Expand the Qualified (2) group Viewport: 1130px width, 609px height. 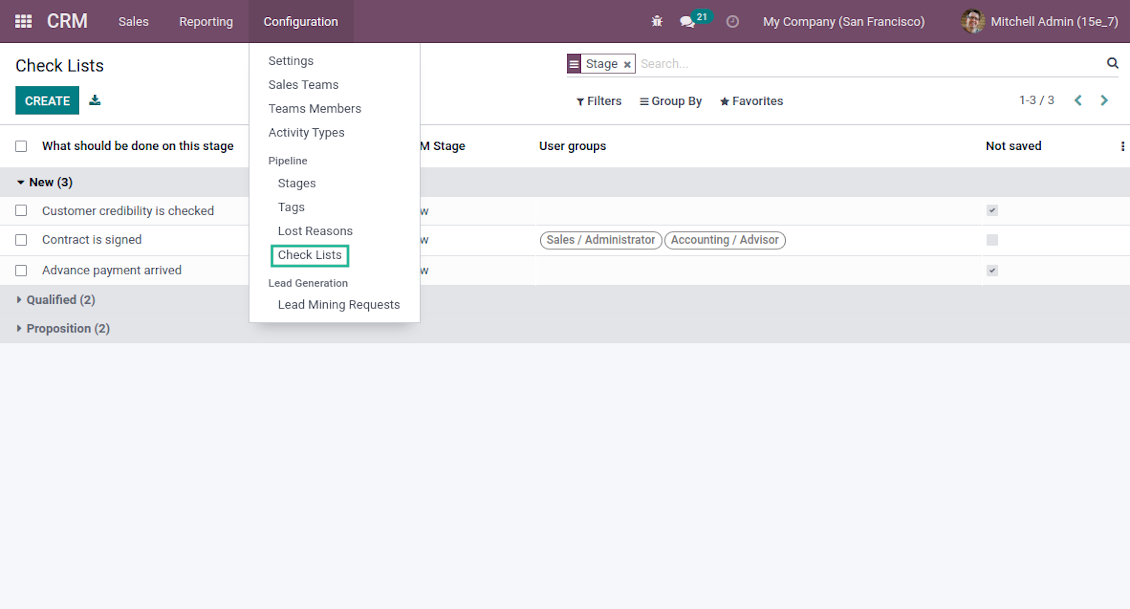(x=55, y=300)
